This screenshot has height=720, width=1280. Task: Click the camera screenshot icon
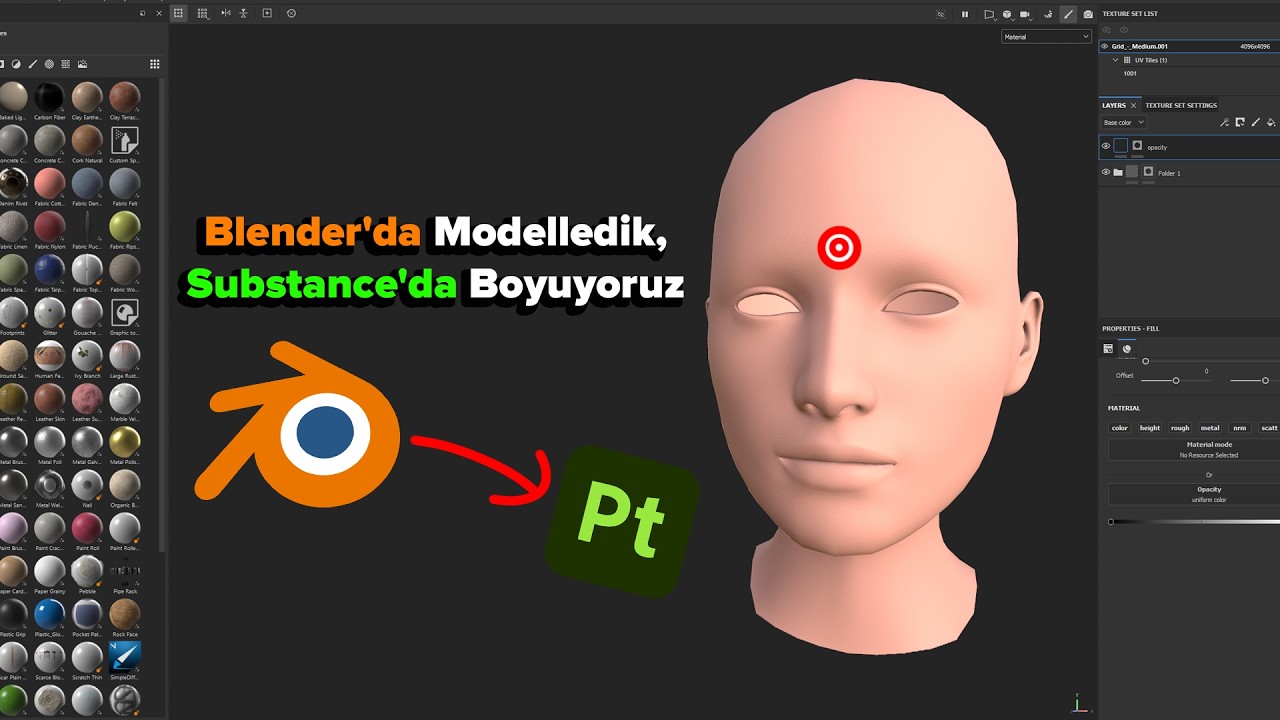pos(1088,14)
